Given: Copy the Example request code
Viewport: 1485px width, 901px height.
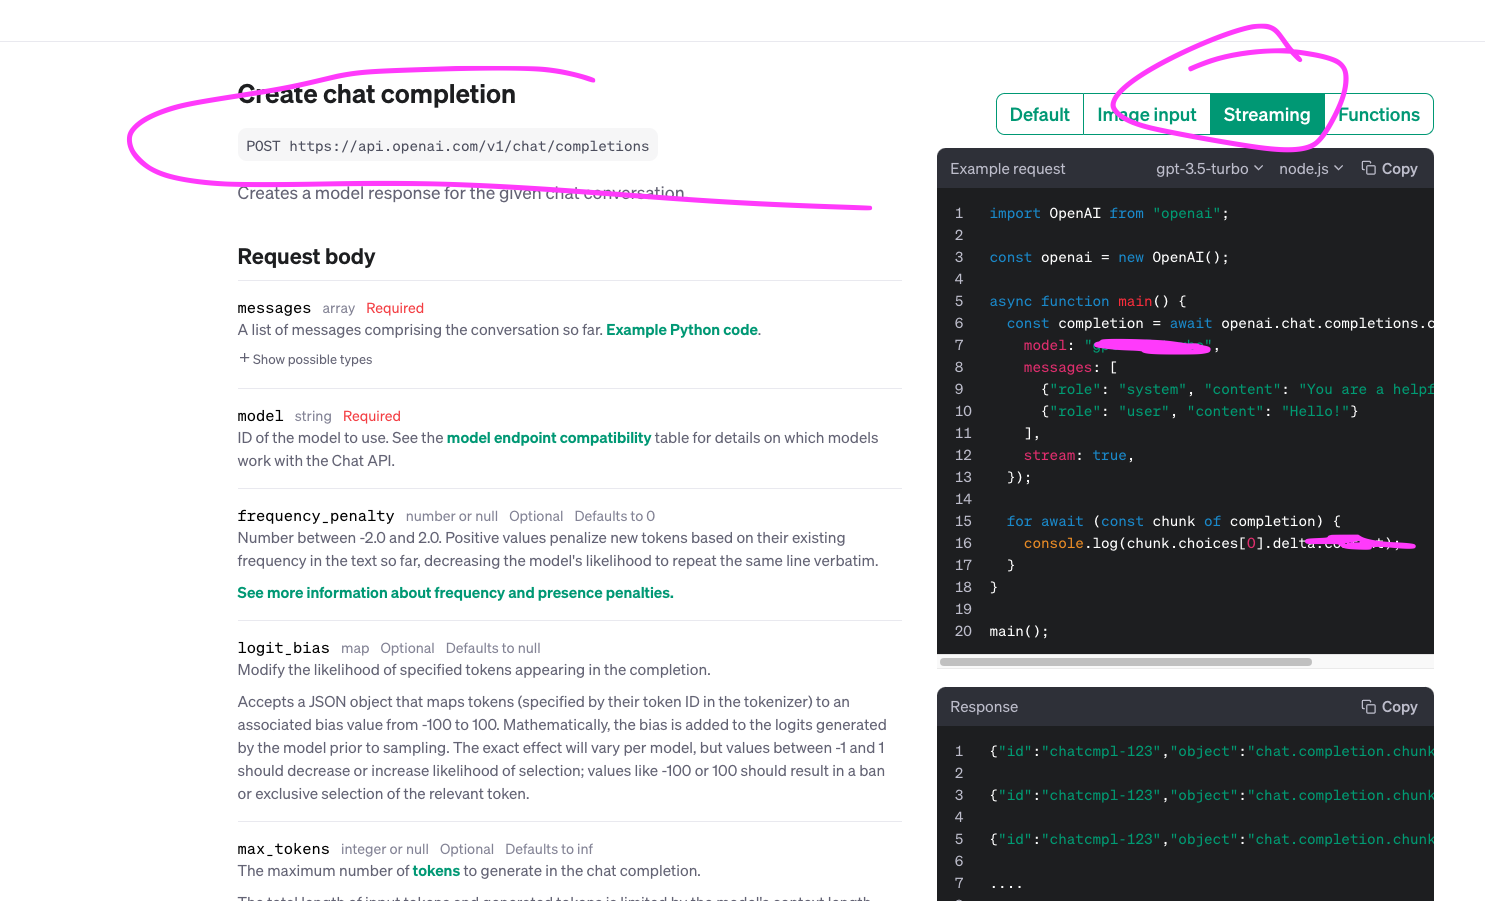Looking at the screenshot, I should (1389, 169).
